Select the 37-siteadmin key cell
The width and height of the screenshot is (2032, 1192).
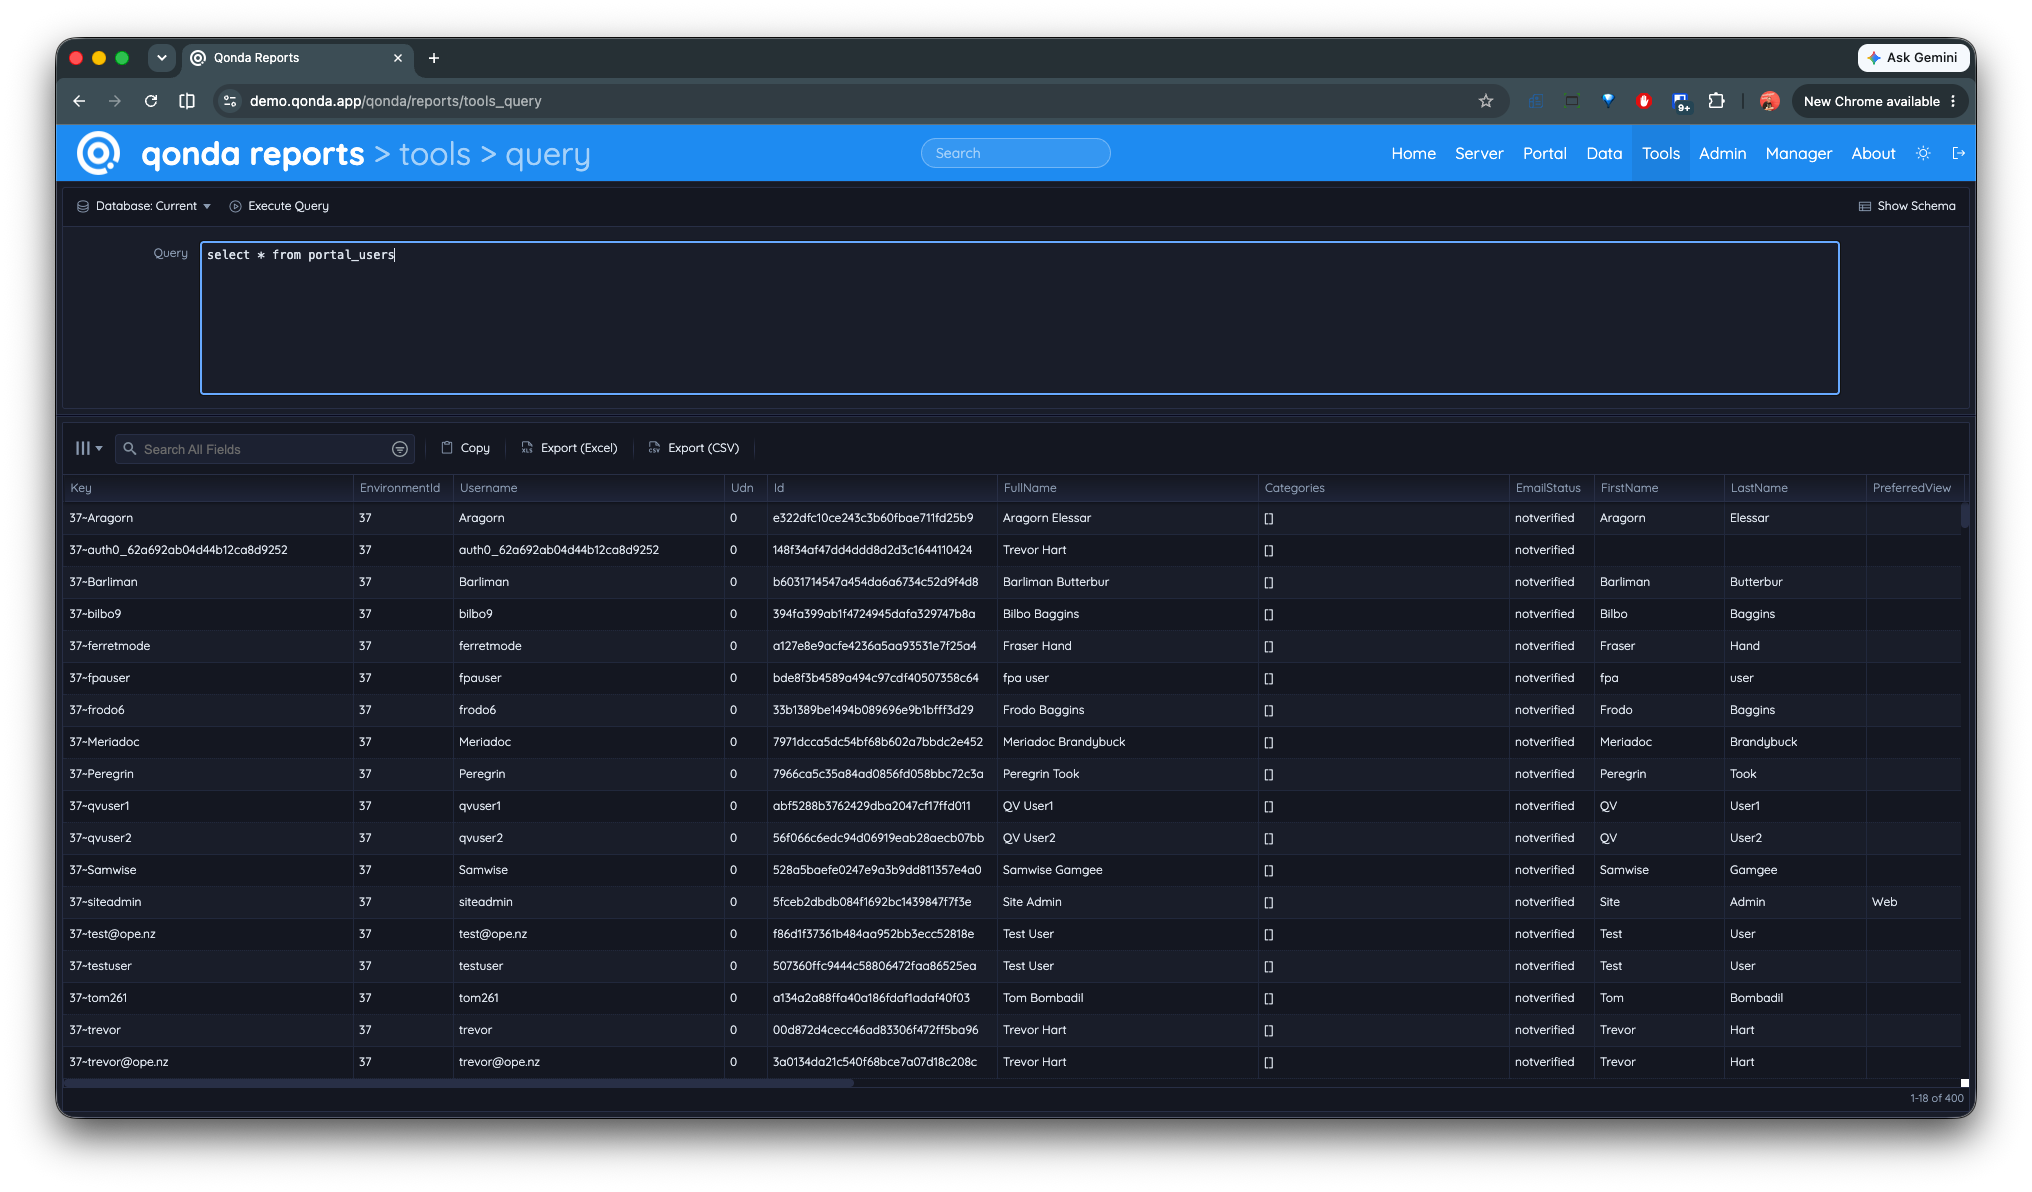coord(208,902)
